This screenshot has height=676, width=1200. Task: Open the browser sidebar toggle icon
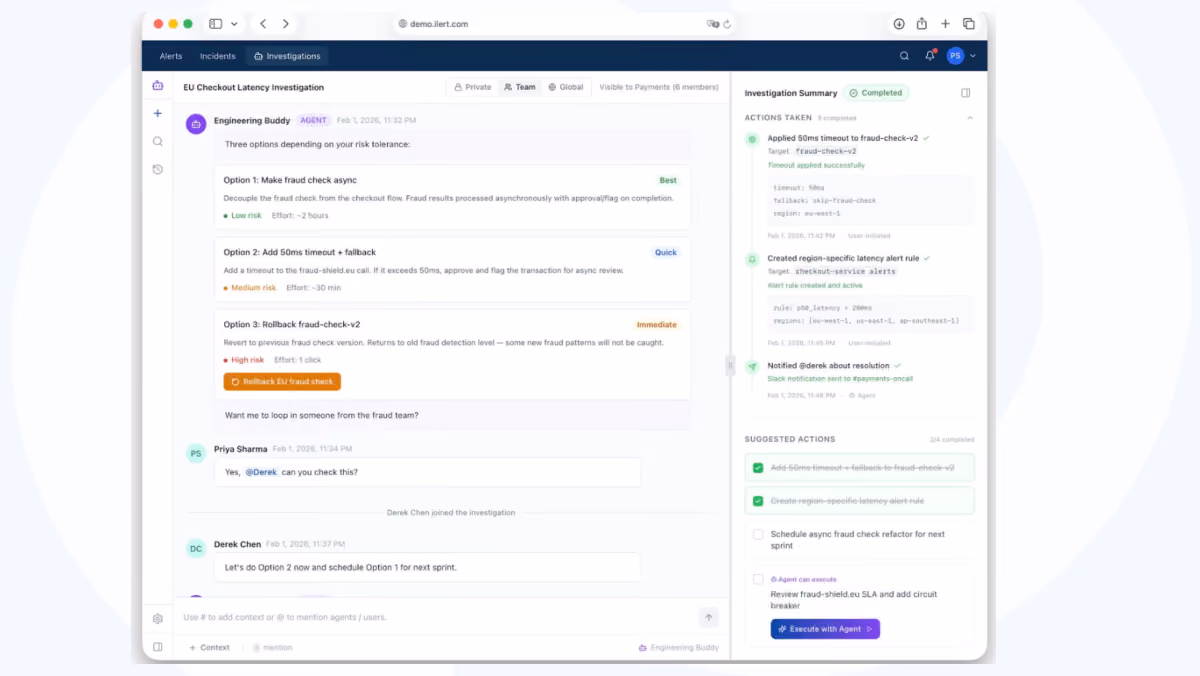(x=216, y=24)
